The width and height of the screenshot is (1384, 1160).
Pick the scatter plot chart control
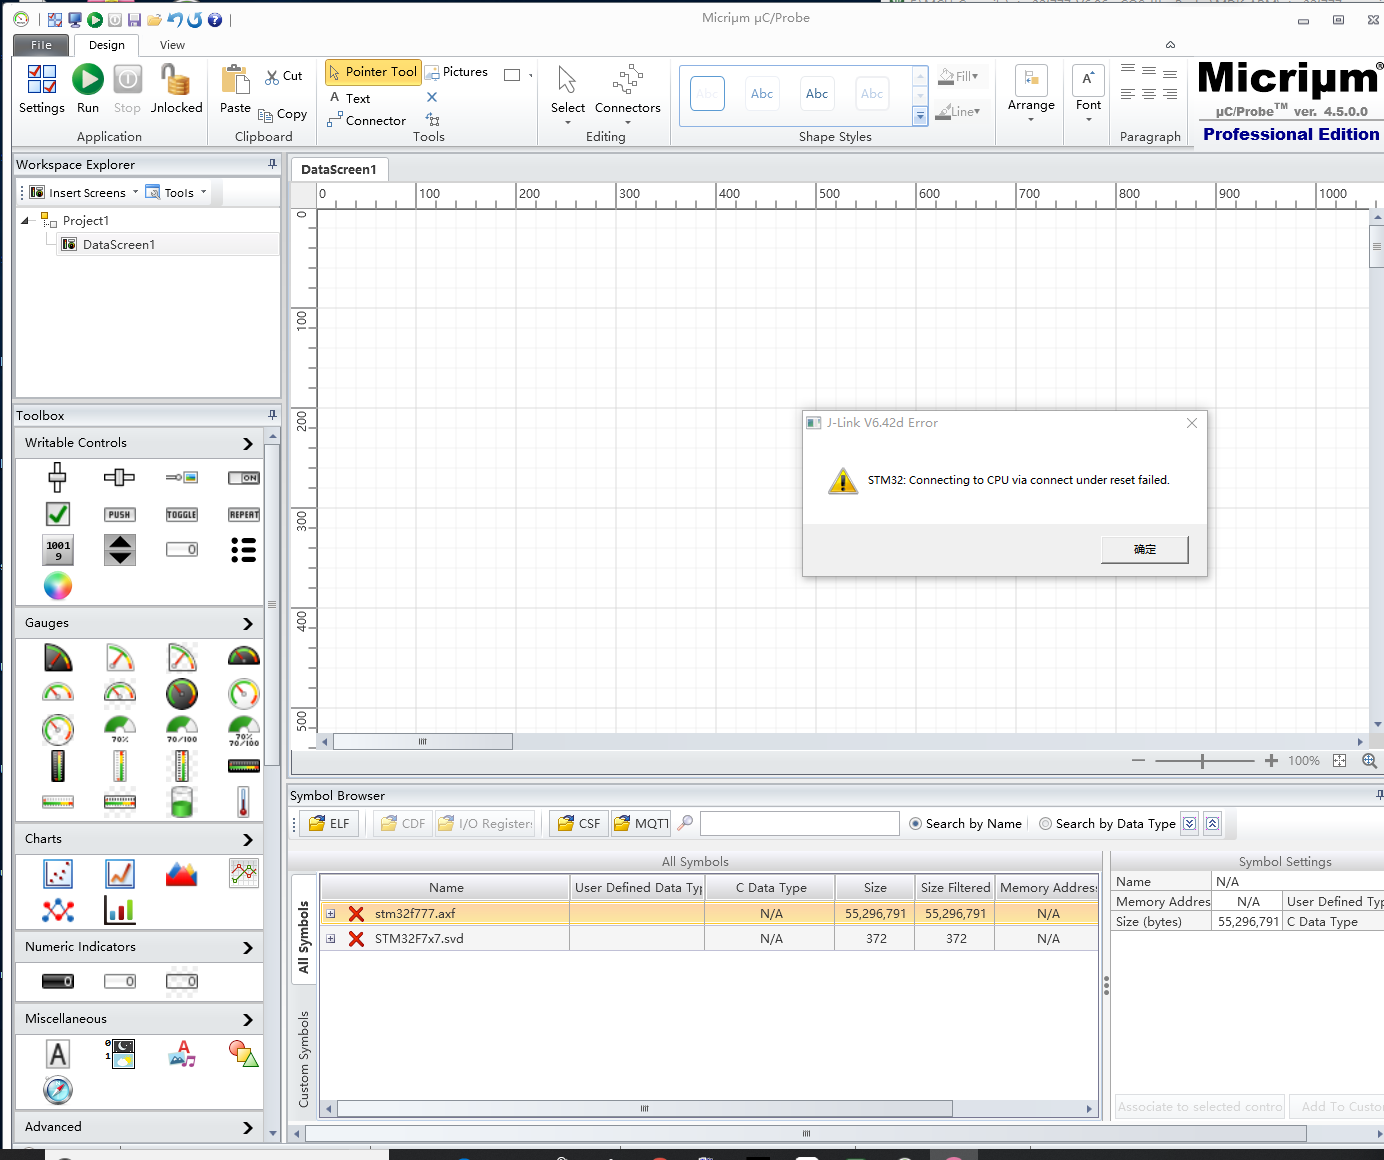click(x=58, y=874)
